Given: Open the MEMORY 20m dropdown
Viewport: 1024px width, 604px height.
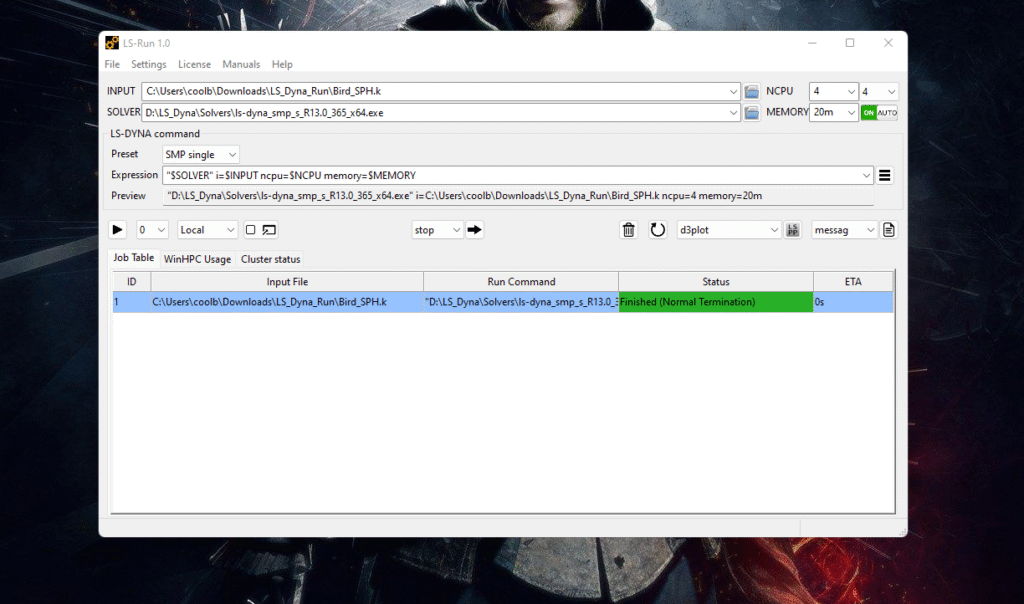Looking at the screenshot, I should click(x=833, y=113).
